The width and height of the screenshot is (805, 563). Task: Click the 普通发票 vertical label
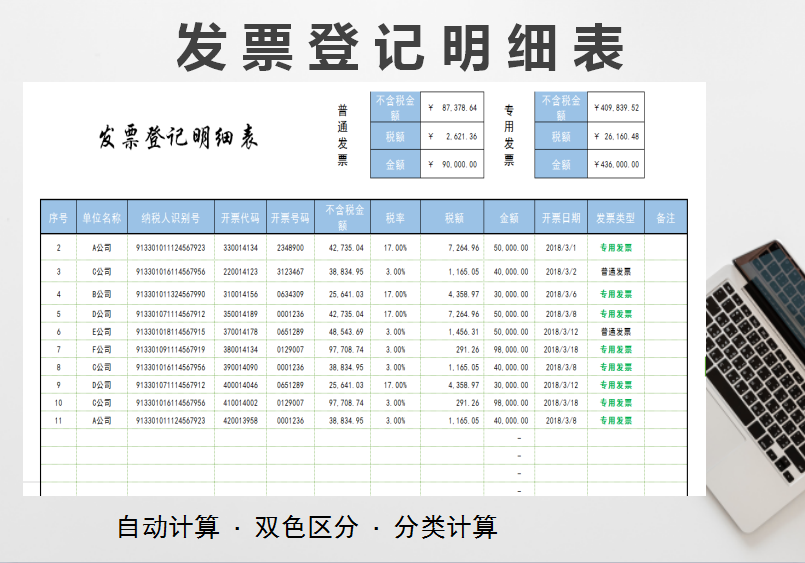pyautogui.click(x=342, y=135)
